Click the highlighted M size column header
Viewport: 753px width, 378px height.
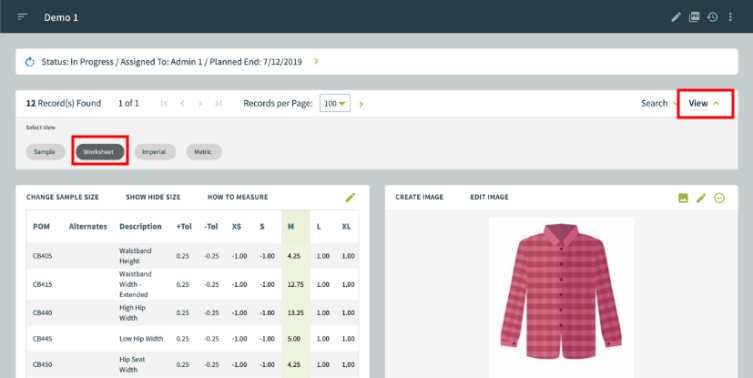click(291, 226)
